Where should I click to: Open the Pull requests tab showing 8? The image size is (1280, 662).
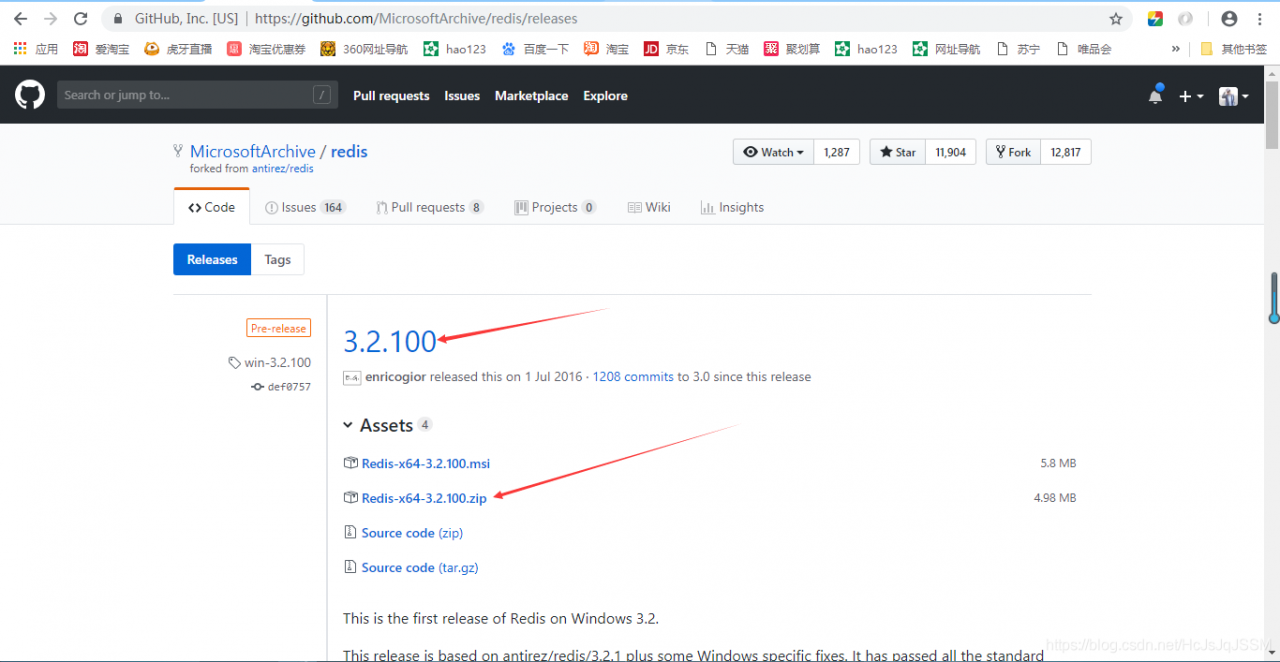pyautogui.click(x=429, y=207)
